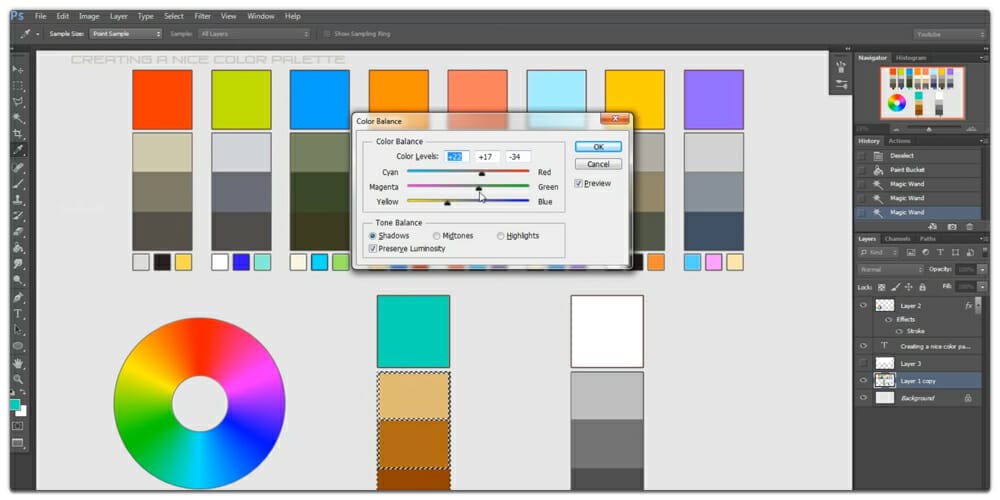Click create new document from state icon

point(932,226)
